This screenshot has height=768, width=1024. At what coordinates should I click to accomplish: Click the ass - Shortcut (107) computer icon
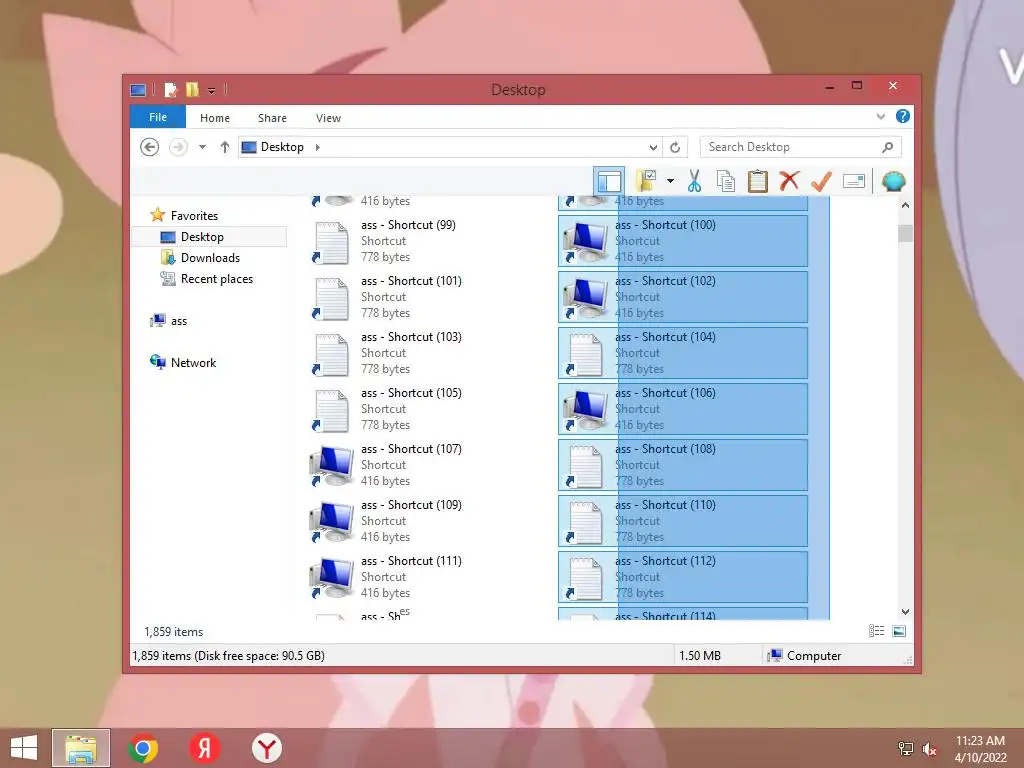tap(332, 465)
